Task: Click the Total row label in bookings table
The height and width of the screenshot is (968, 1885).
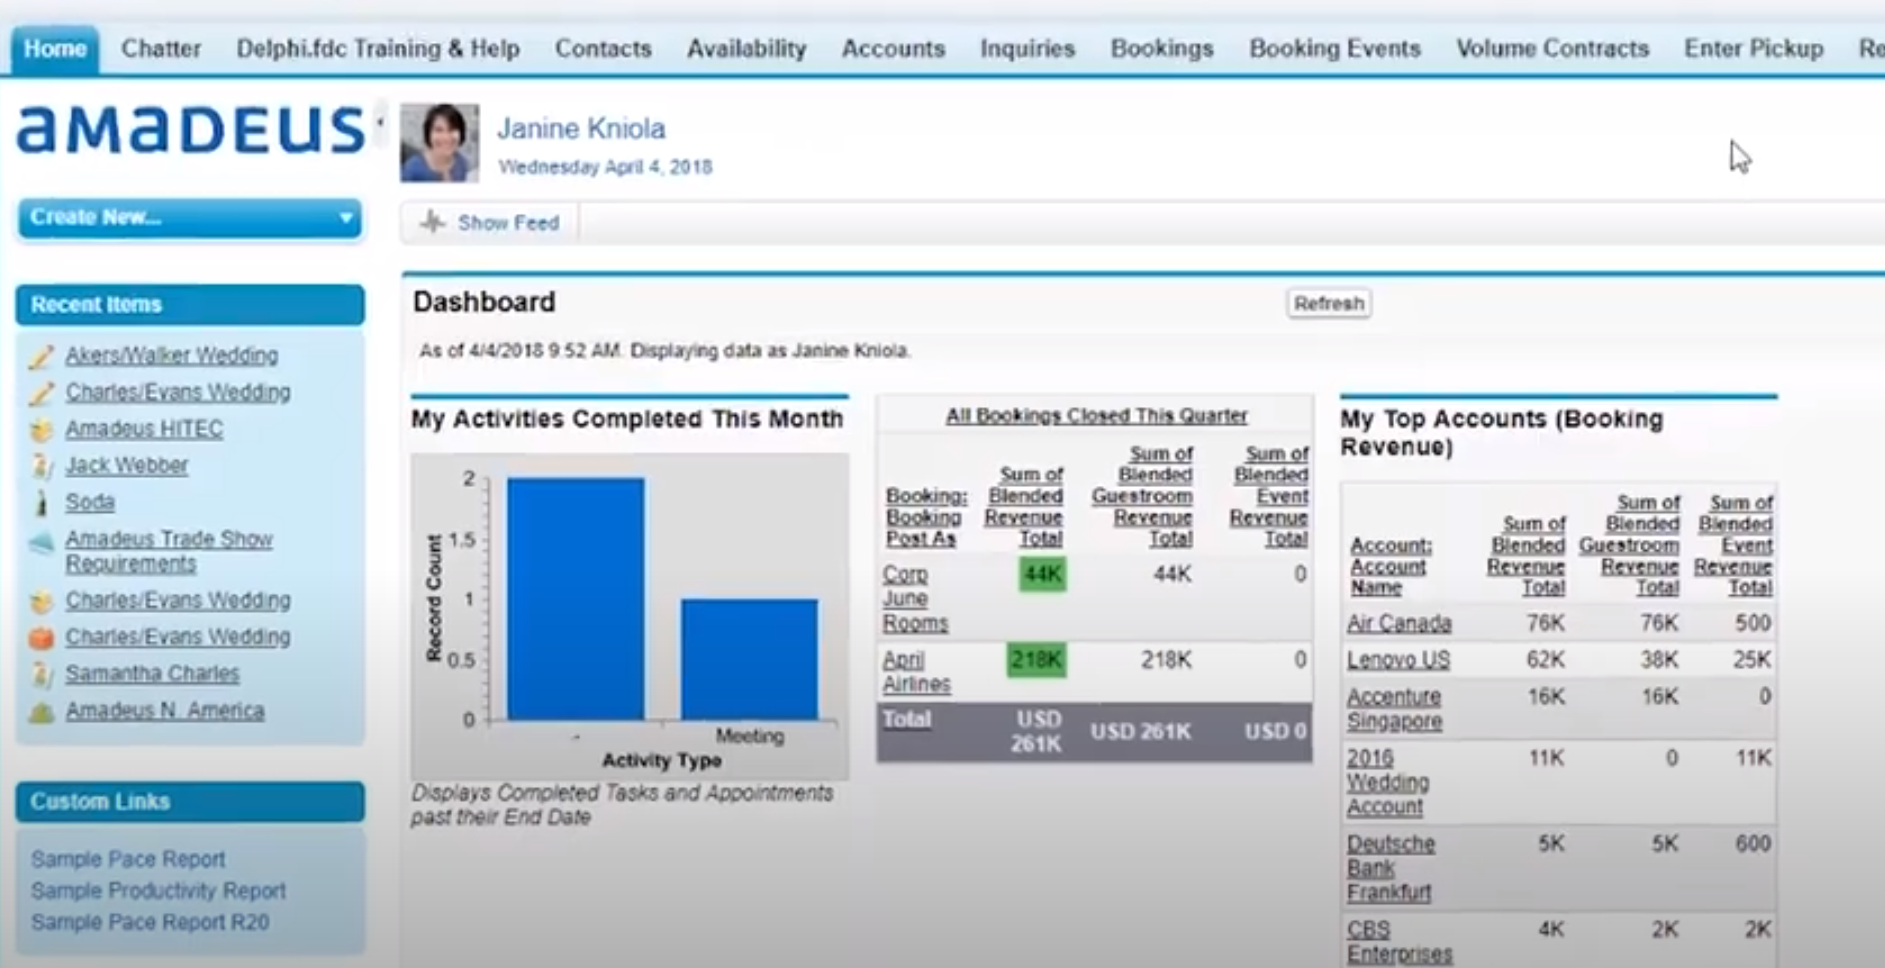Action: click(x=907, y=719)
